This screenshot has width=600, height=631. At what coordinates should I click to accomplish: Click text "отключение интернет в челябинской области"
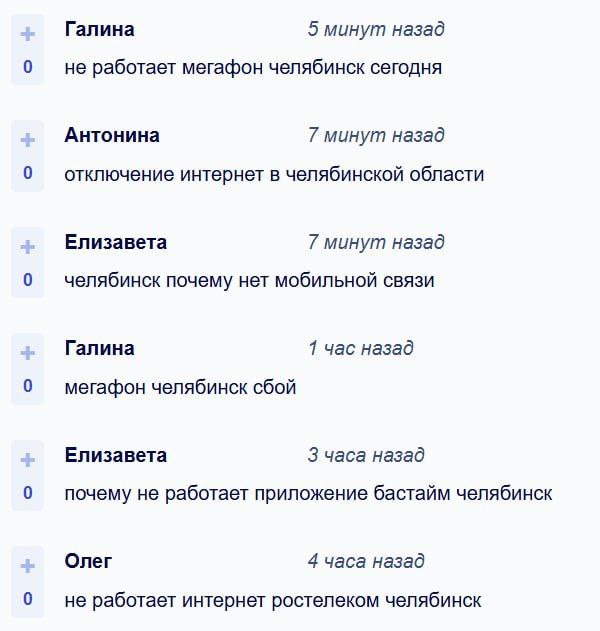(274, 174)
